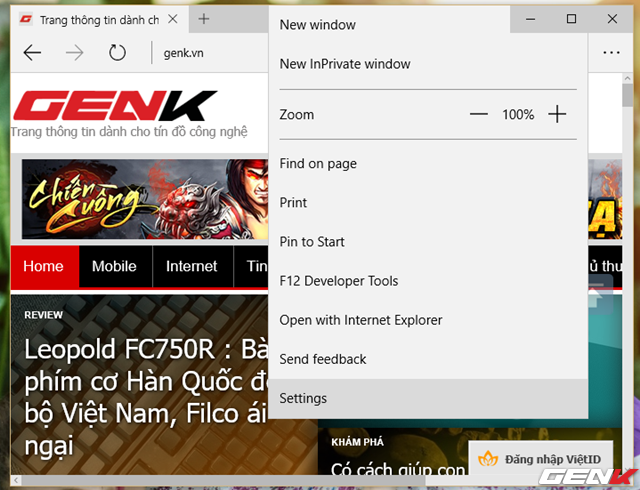Click the Trang thông tin tagline text
Image resolution: width=640 pixels, height=490 pixels.
pyautogui.click(x=129, y=132)
